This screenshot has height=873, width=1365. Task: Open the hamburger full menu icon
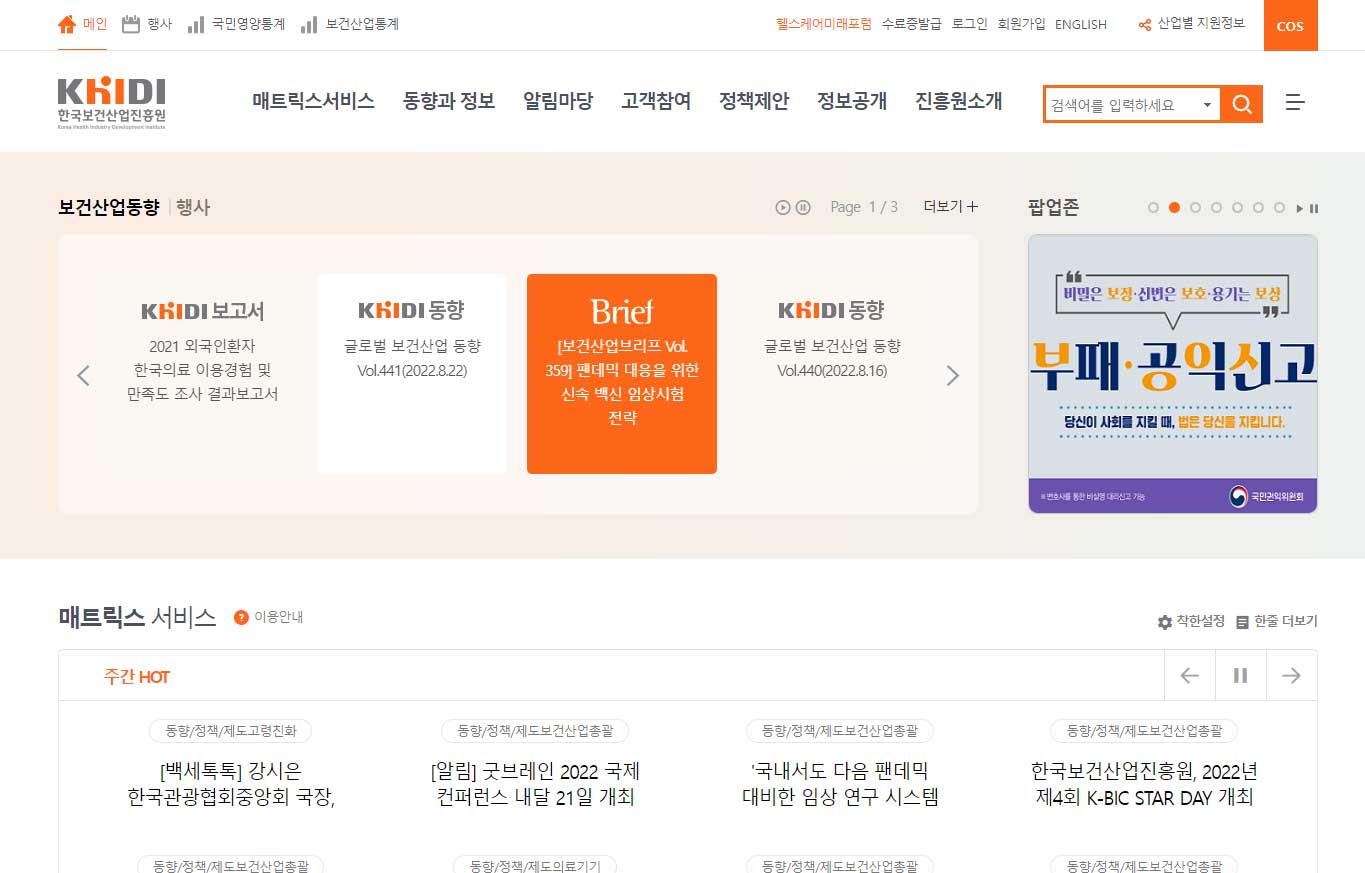click(1295, 103)
